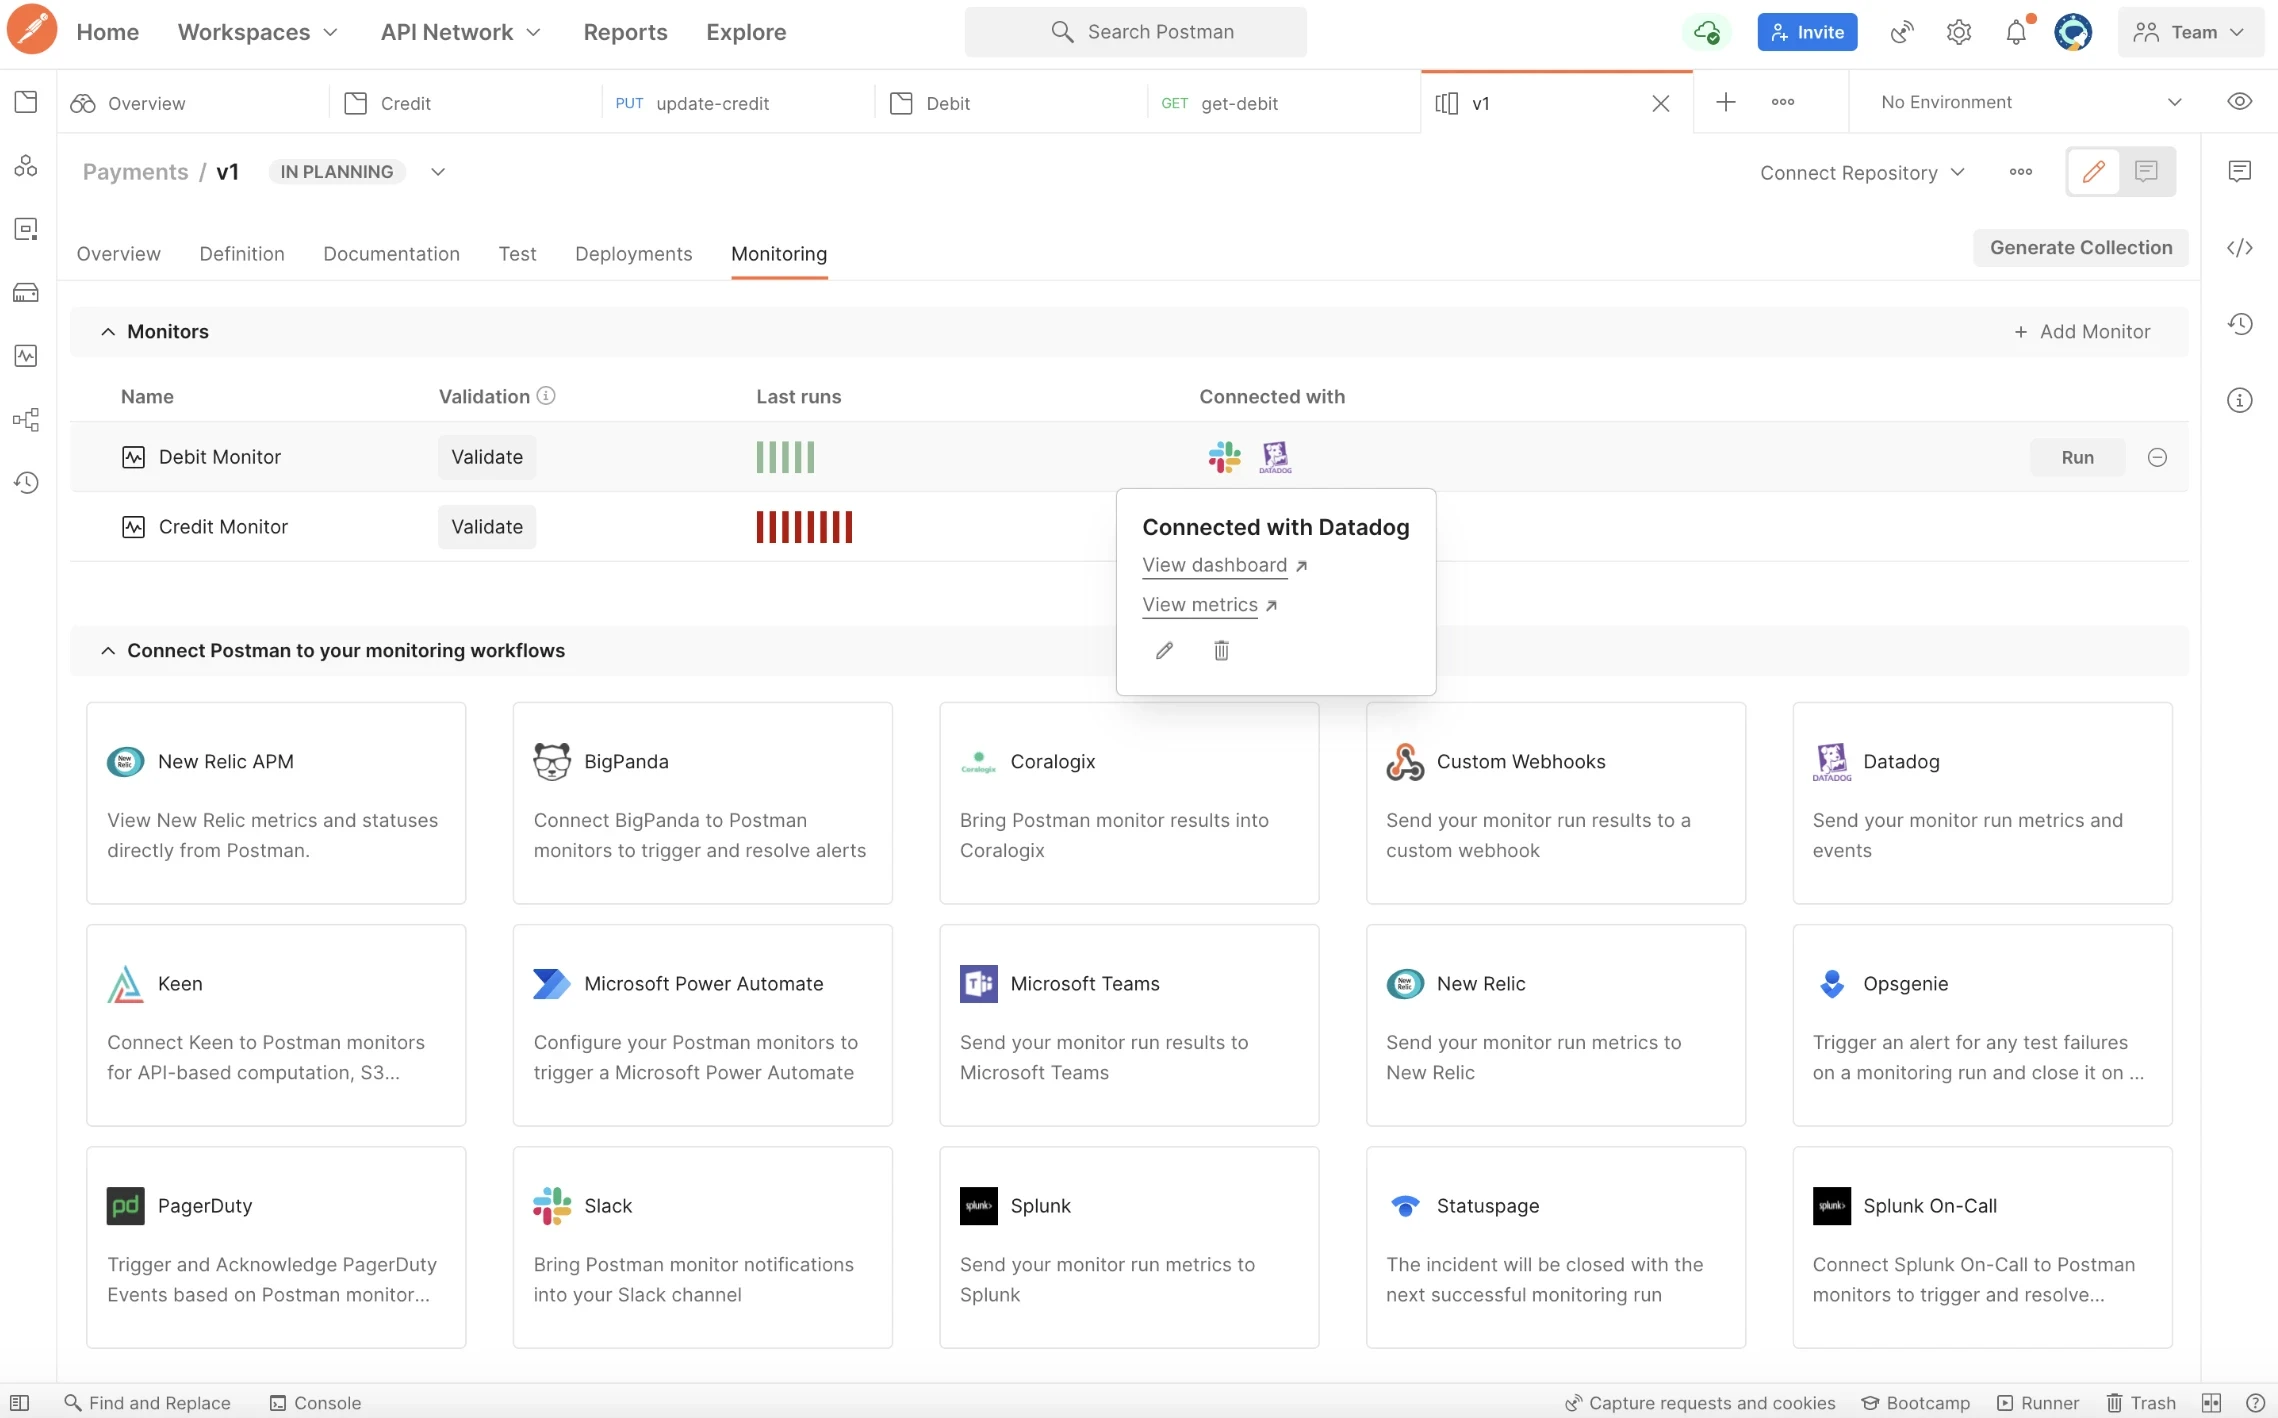Open the comments pane icon

[2240, 171]
